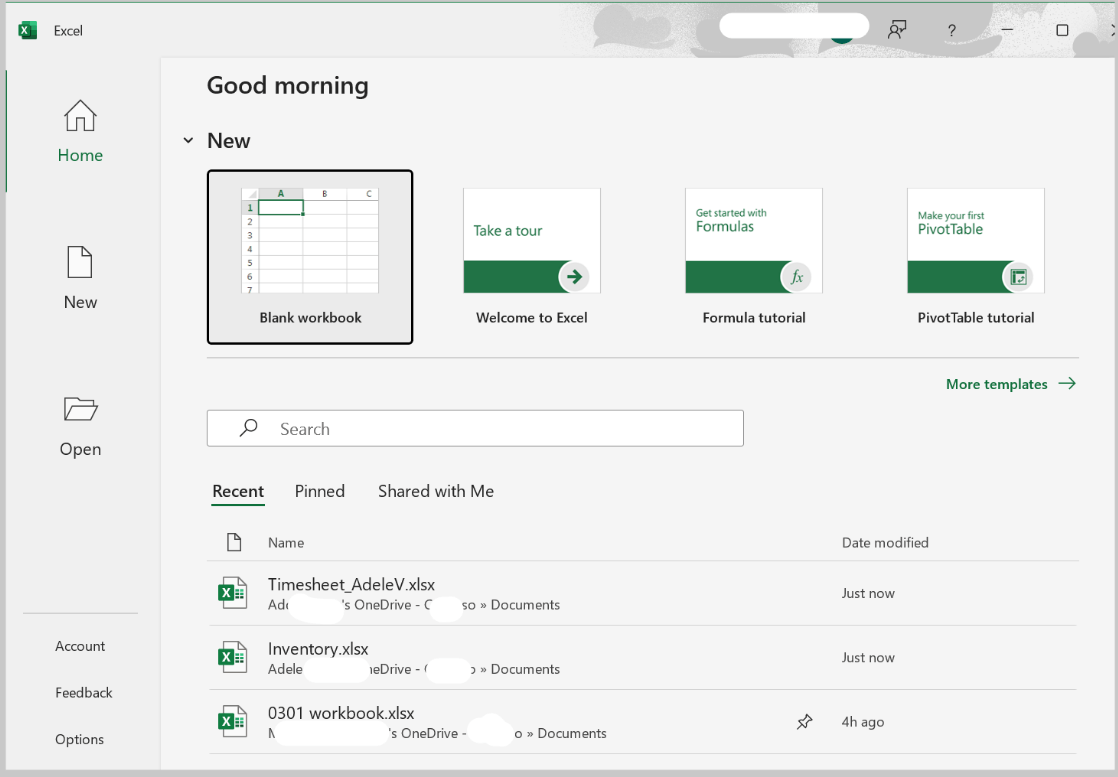This screenshot has height=777, width=1118.
Task: Click Just now beside Inventory.xlsx
Action: click(868, 657)
